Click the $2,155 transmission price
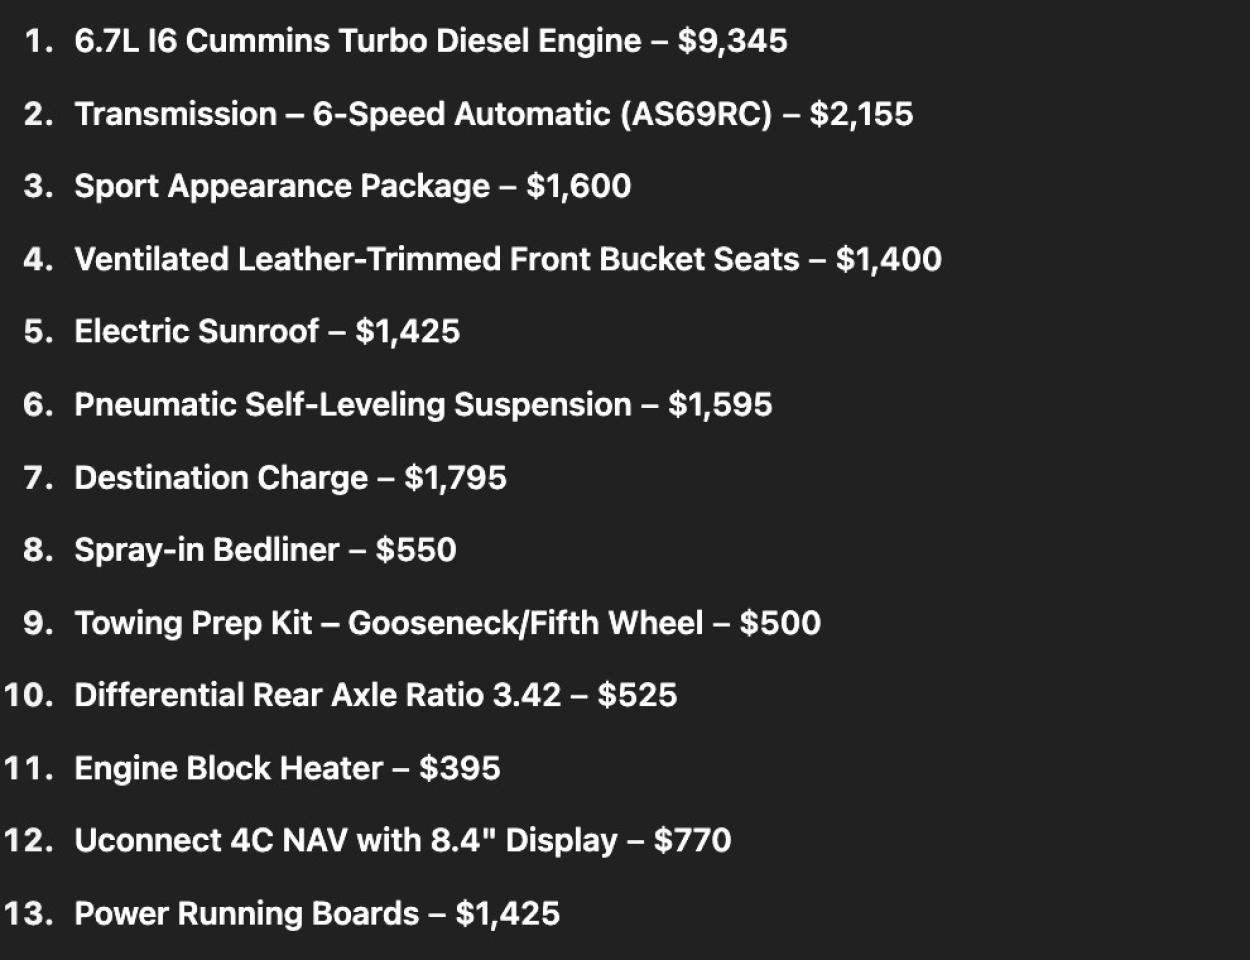 point(861,114)
